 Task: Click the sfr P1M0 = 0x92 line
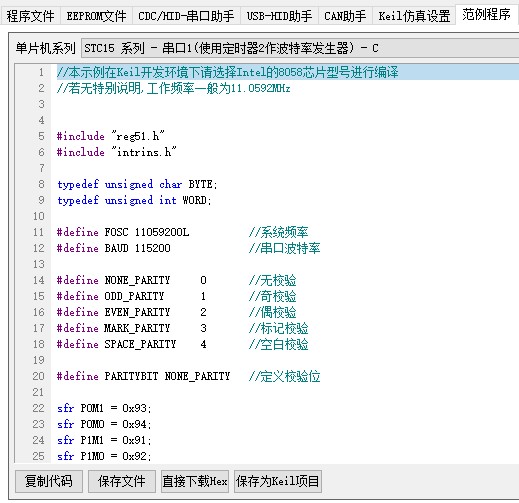[104, 456]
